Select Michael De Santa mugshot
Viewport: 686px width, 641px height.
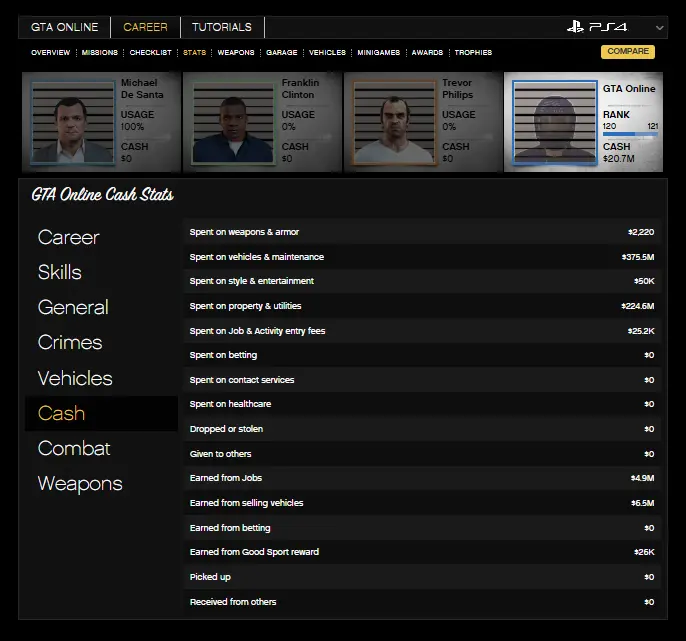point(73,123)
